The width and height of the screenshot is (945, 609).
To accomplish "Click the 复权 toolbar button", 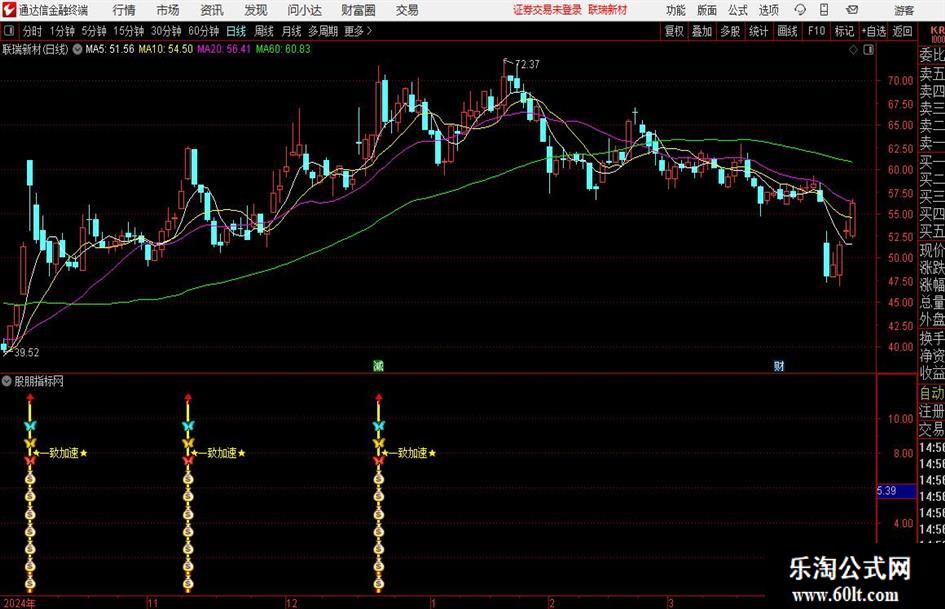I will click(674, 31).
